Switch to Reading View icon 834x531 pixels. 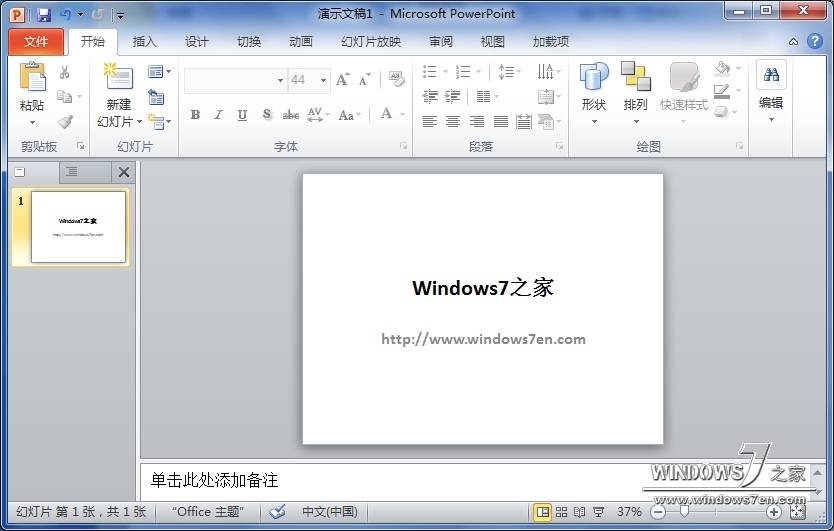point(579,512)
